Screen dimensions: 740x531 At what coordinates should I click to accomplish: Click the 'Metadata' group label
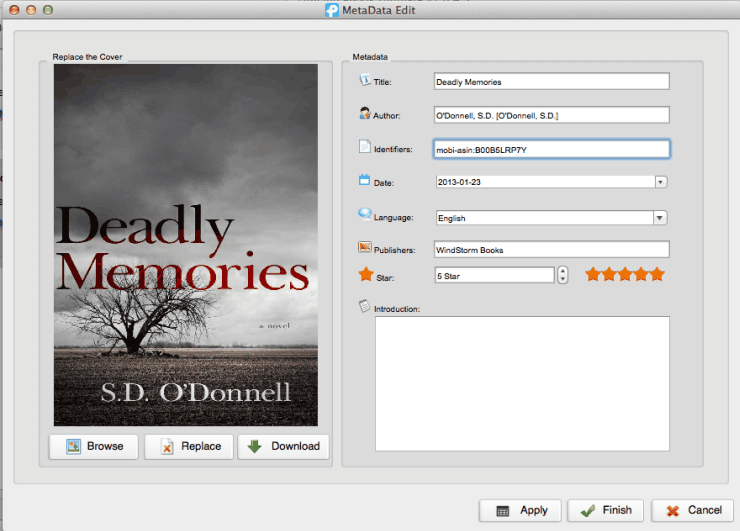[370, 57]
